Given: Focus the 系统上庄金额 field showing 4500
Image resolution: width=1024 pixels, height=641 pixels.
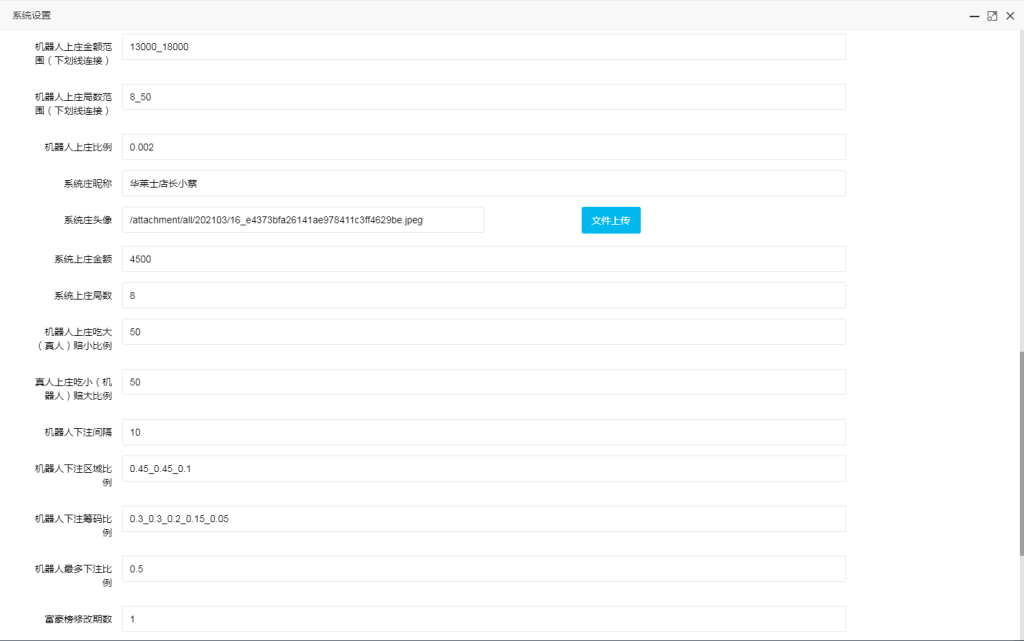Looking at the screenshot, I should click(483, 259).
